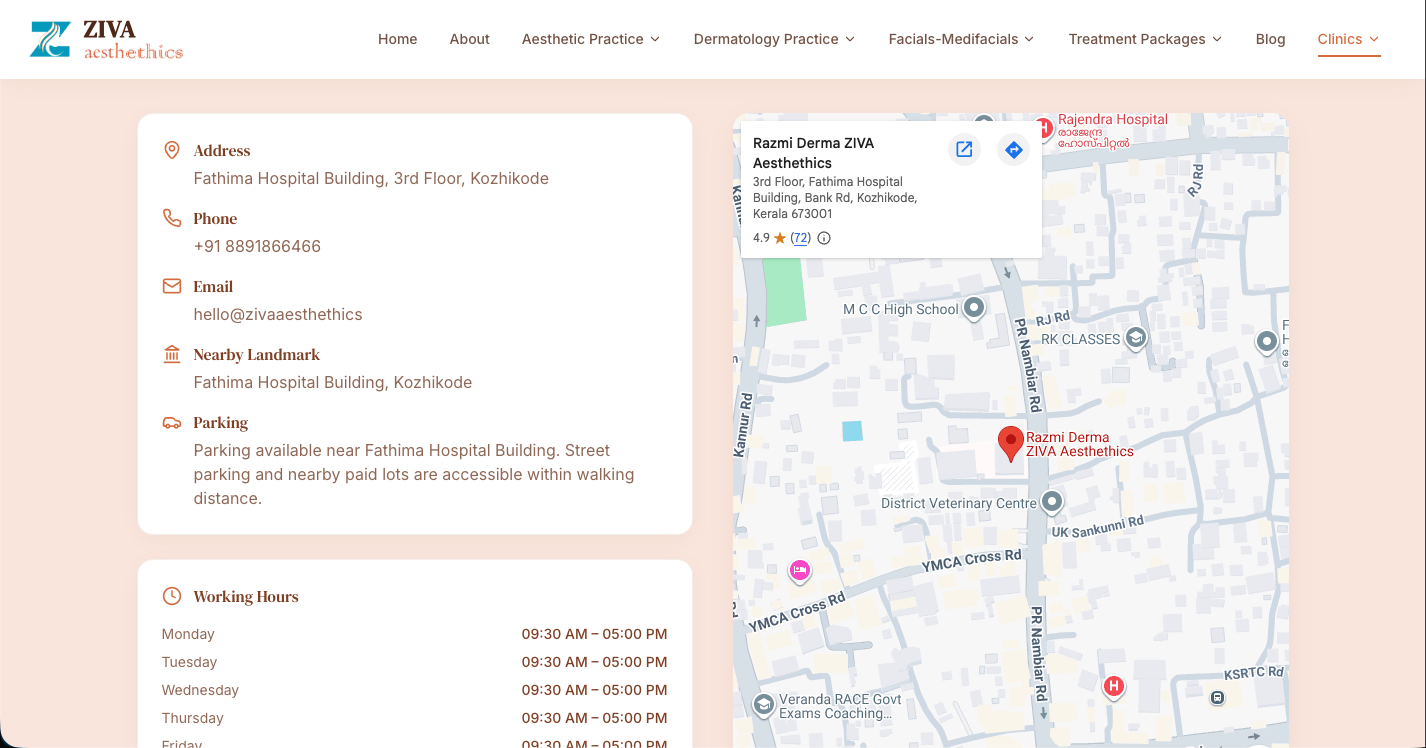Open map in larger view icon

click(x=964, y=149)
